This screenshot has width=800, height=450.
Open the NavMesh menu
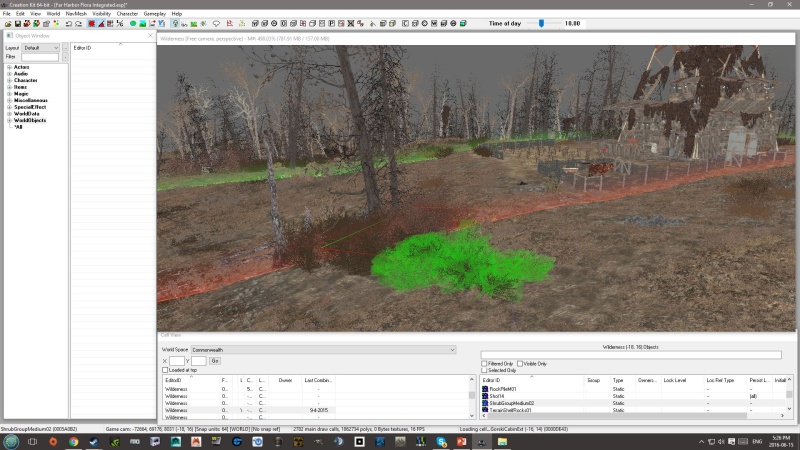pos(76,14)
